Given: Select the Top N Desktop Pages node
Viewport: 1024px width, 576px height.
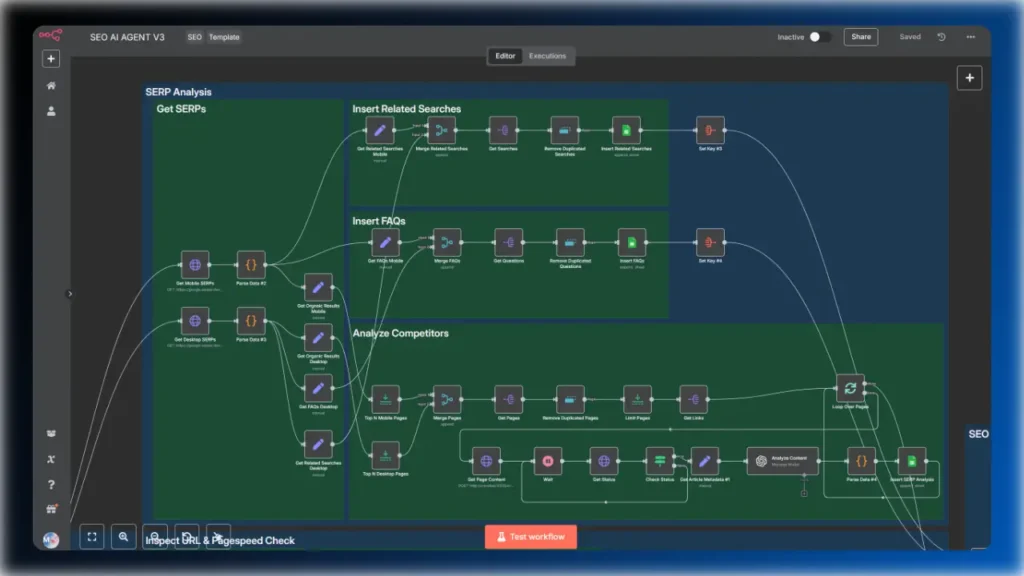Looking at the screenshot, I should (x=385, y=456).
